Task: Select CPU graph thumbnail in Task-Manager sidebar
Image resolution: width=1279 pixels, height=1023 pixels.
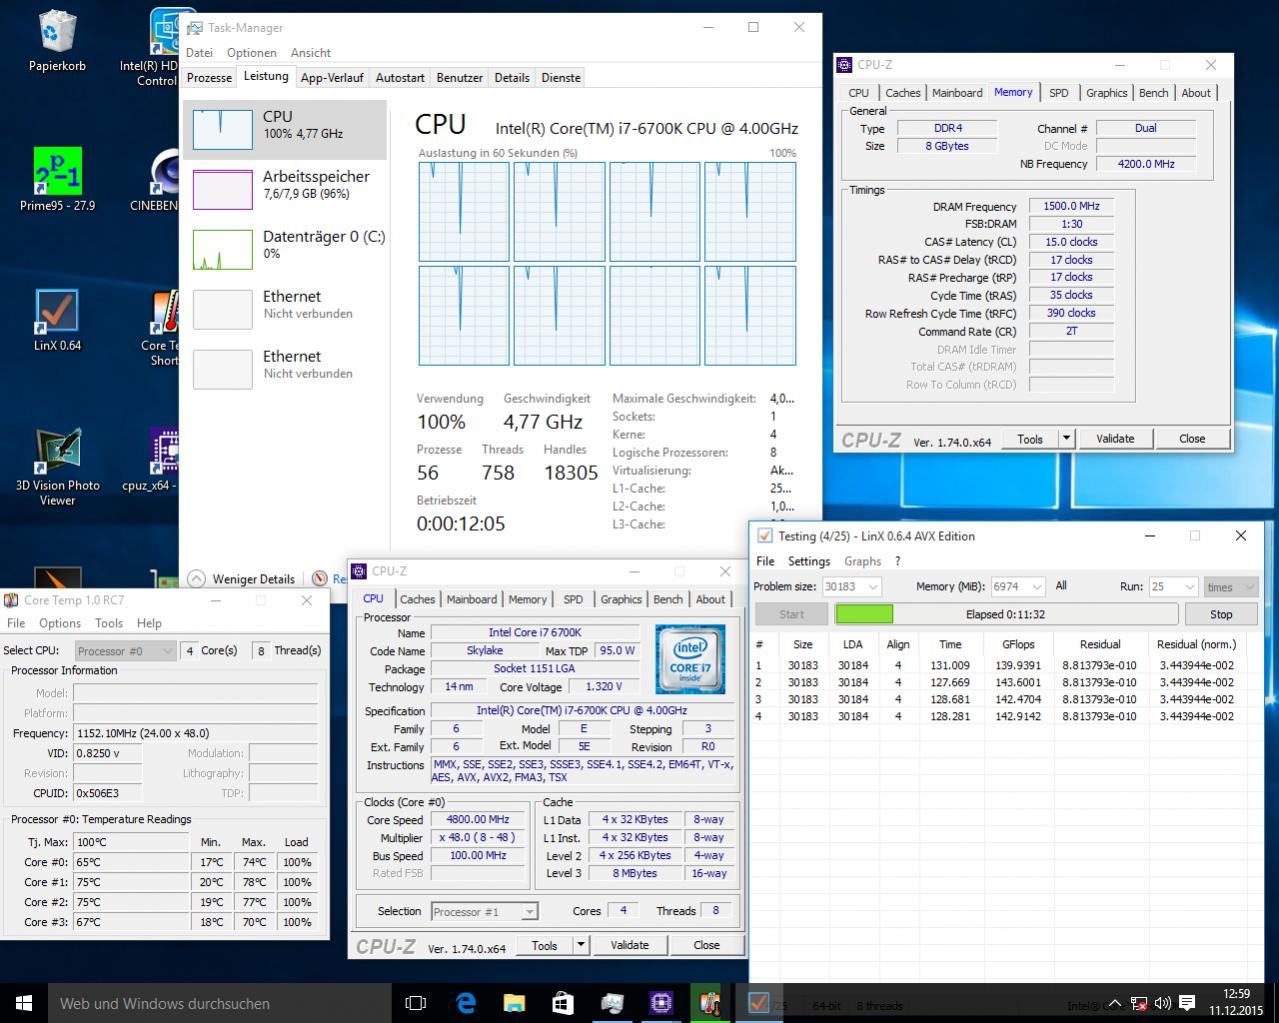Action: pyautogui.click(x=222, y=129)
